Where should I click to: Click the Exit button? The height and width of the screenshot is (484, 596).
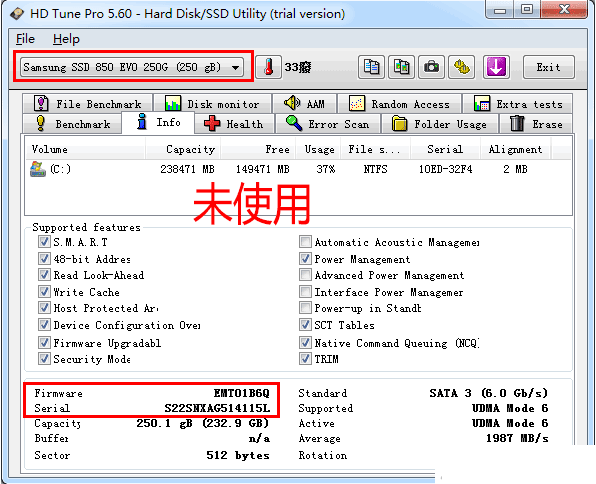[548, 67]
